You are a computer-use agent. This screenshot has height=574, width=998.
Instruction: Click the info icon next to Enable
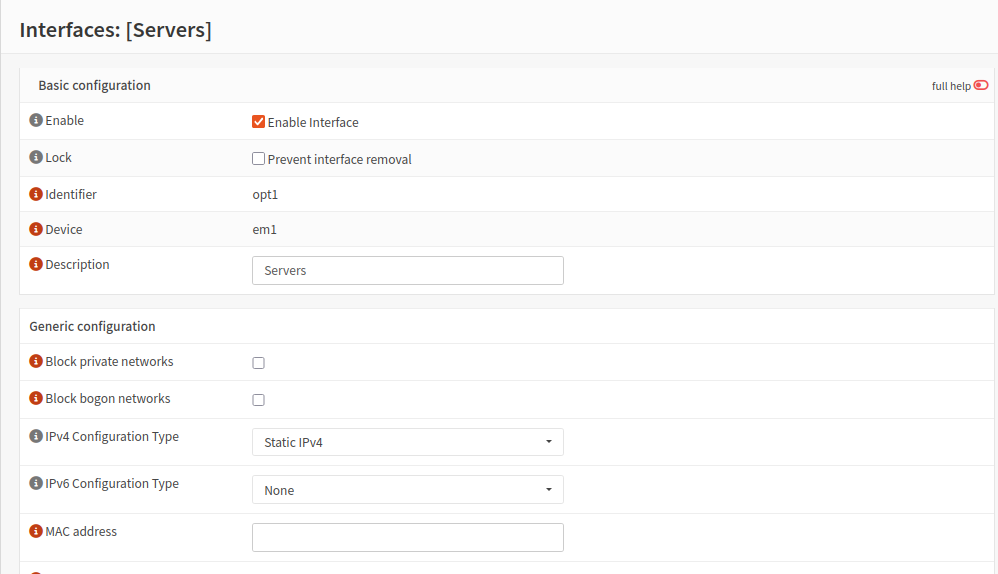pyautogui.click(x=36, y=121)
